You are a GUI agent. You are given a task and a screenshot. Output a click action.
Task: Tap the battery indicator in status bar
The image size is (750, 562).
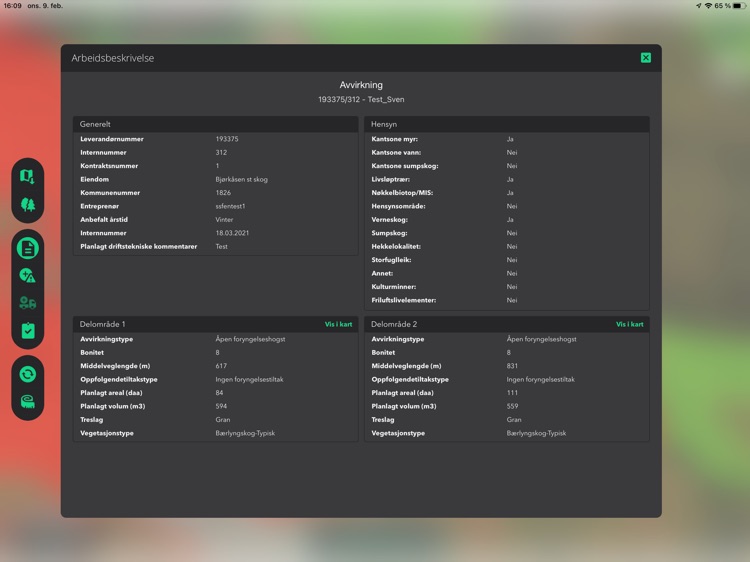tap(739, 6)
